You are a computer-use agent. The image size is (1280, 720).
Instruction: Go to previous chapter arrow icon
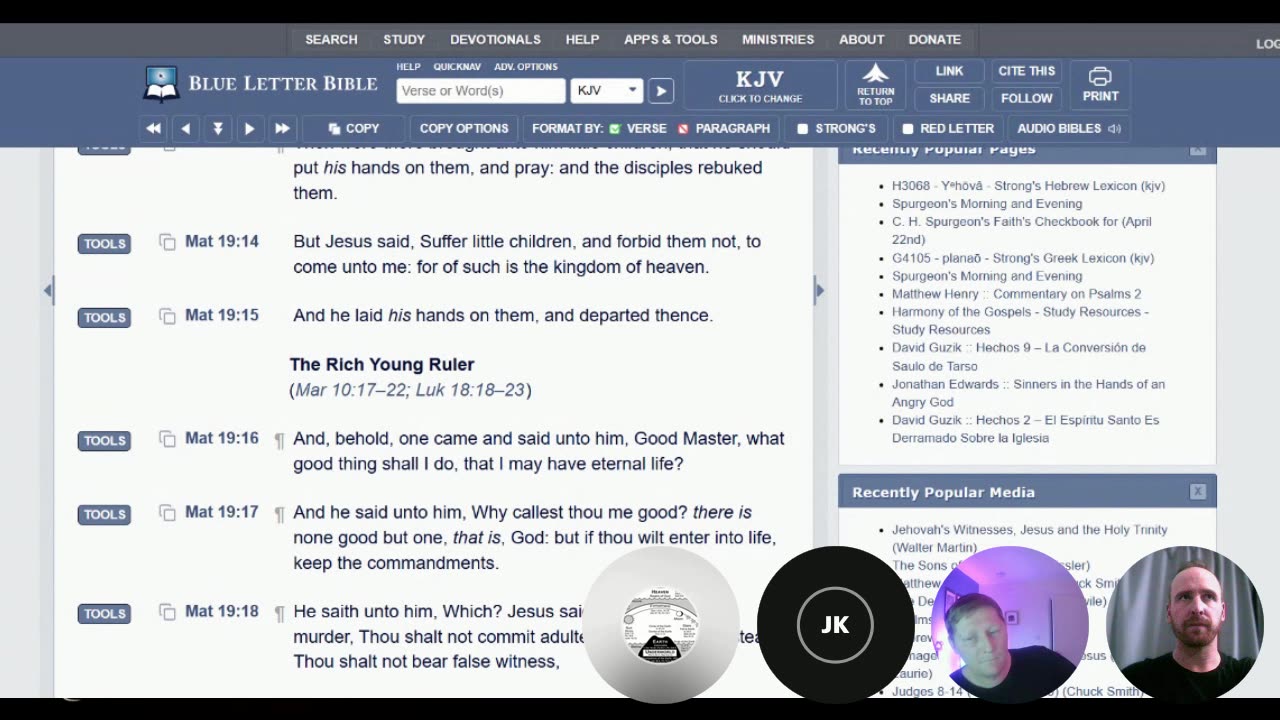click(186, 128)
